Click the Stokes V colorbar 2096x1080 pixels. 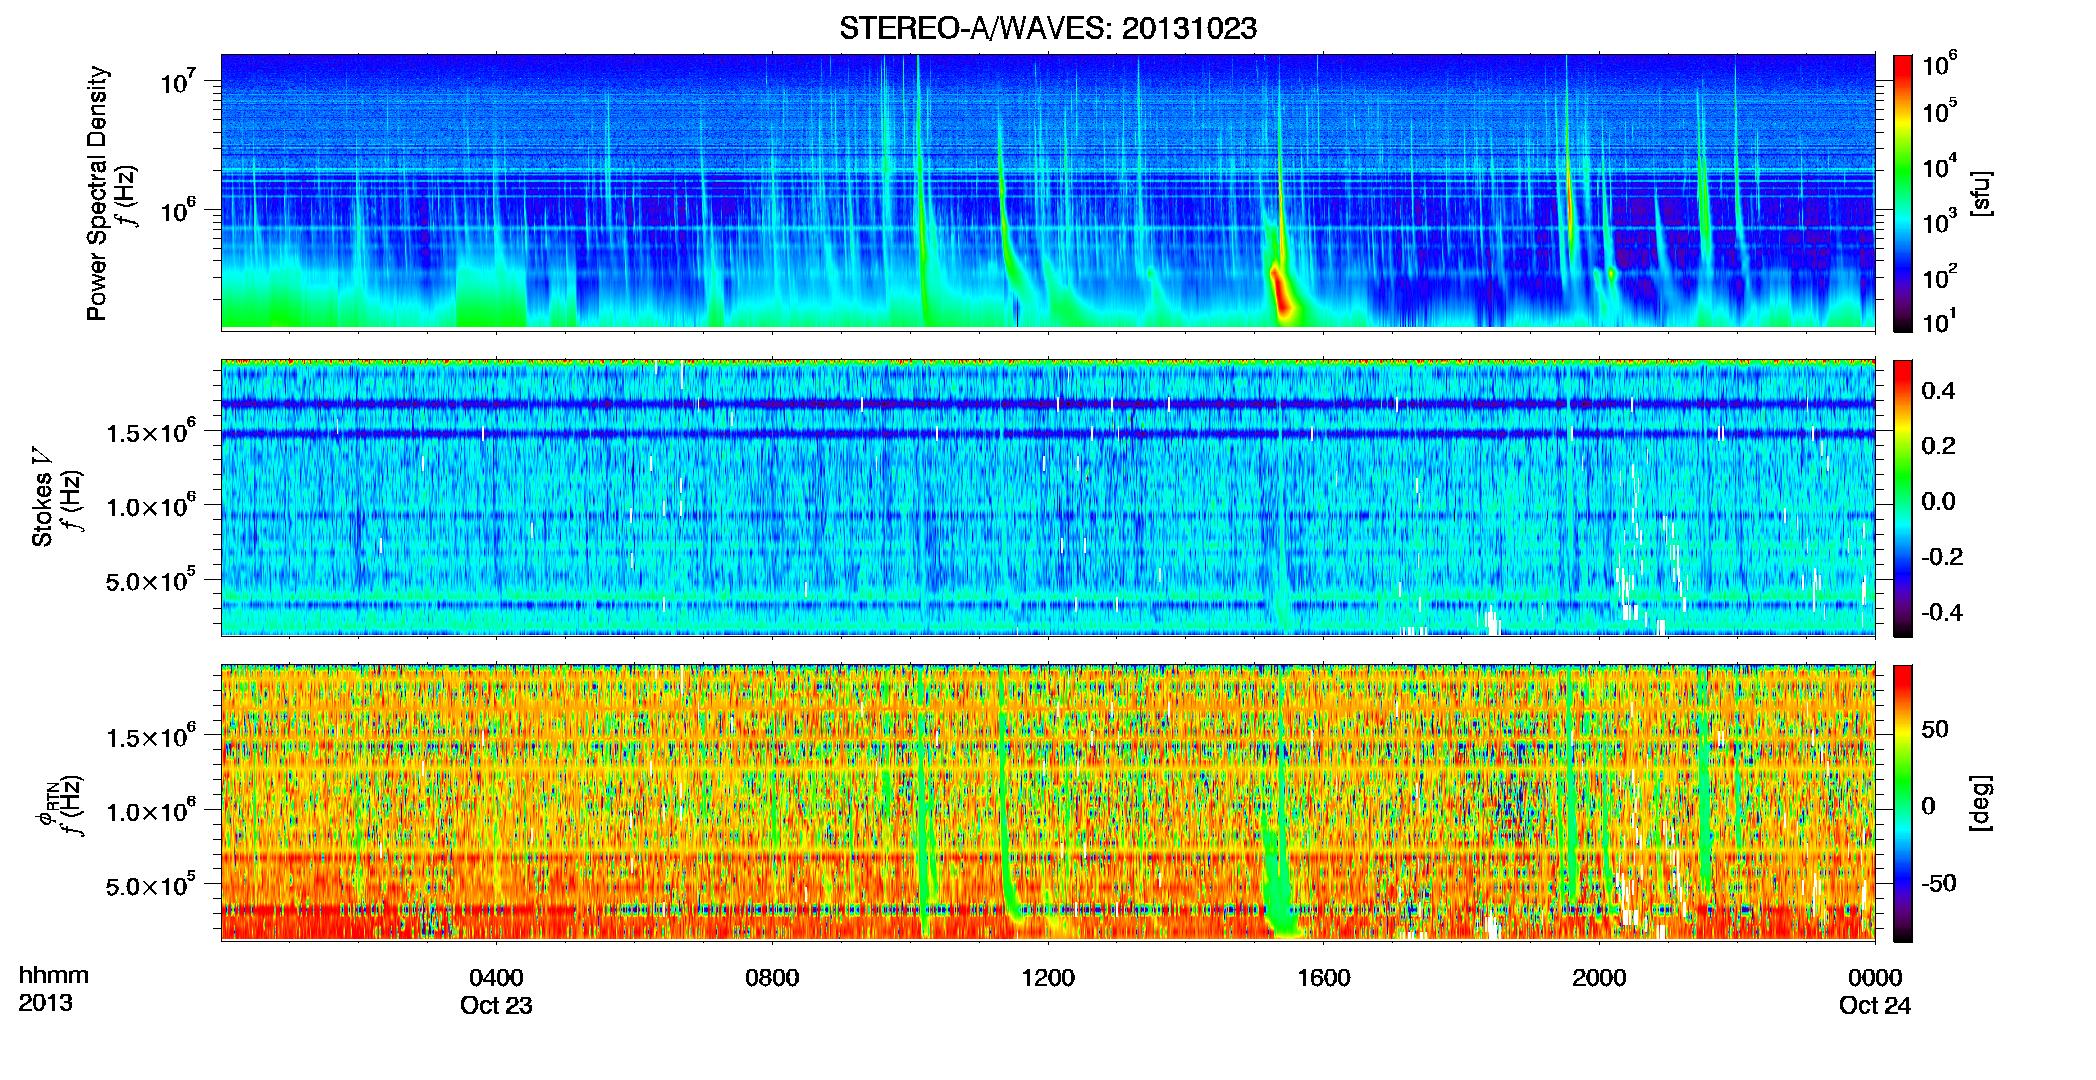click(x=1902, y=498)
